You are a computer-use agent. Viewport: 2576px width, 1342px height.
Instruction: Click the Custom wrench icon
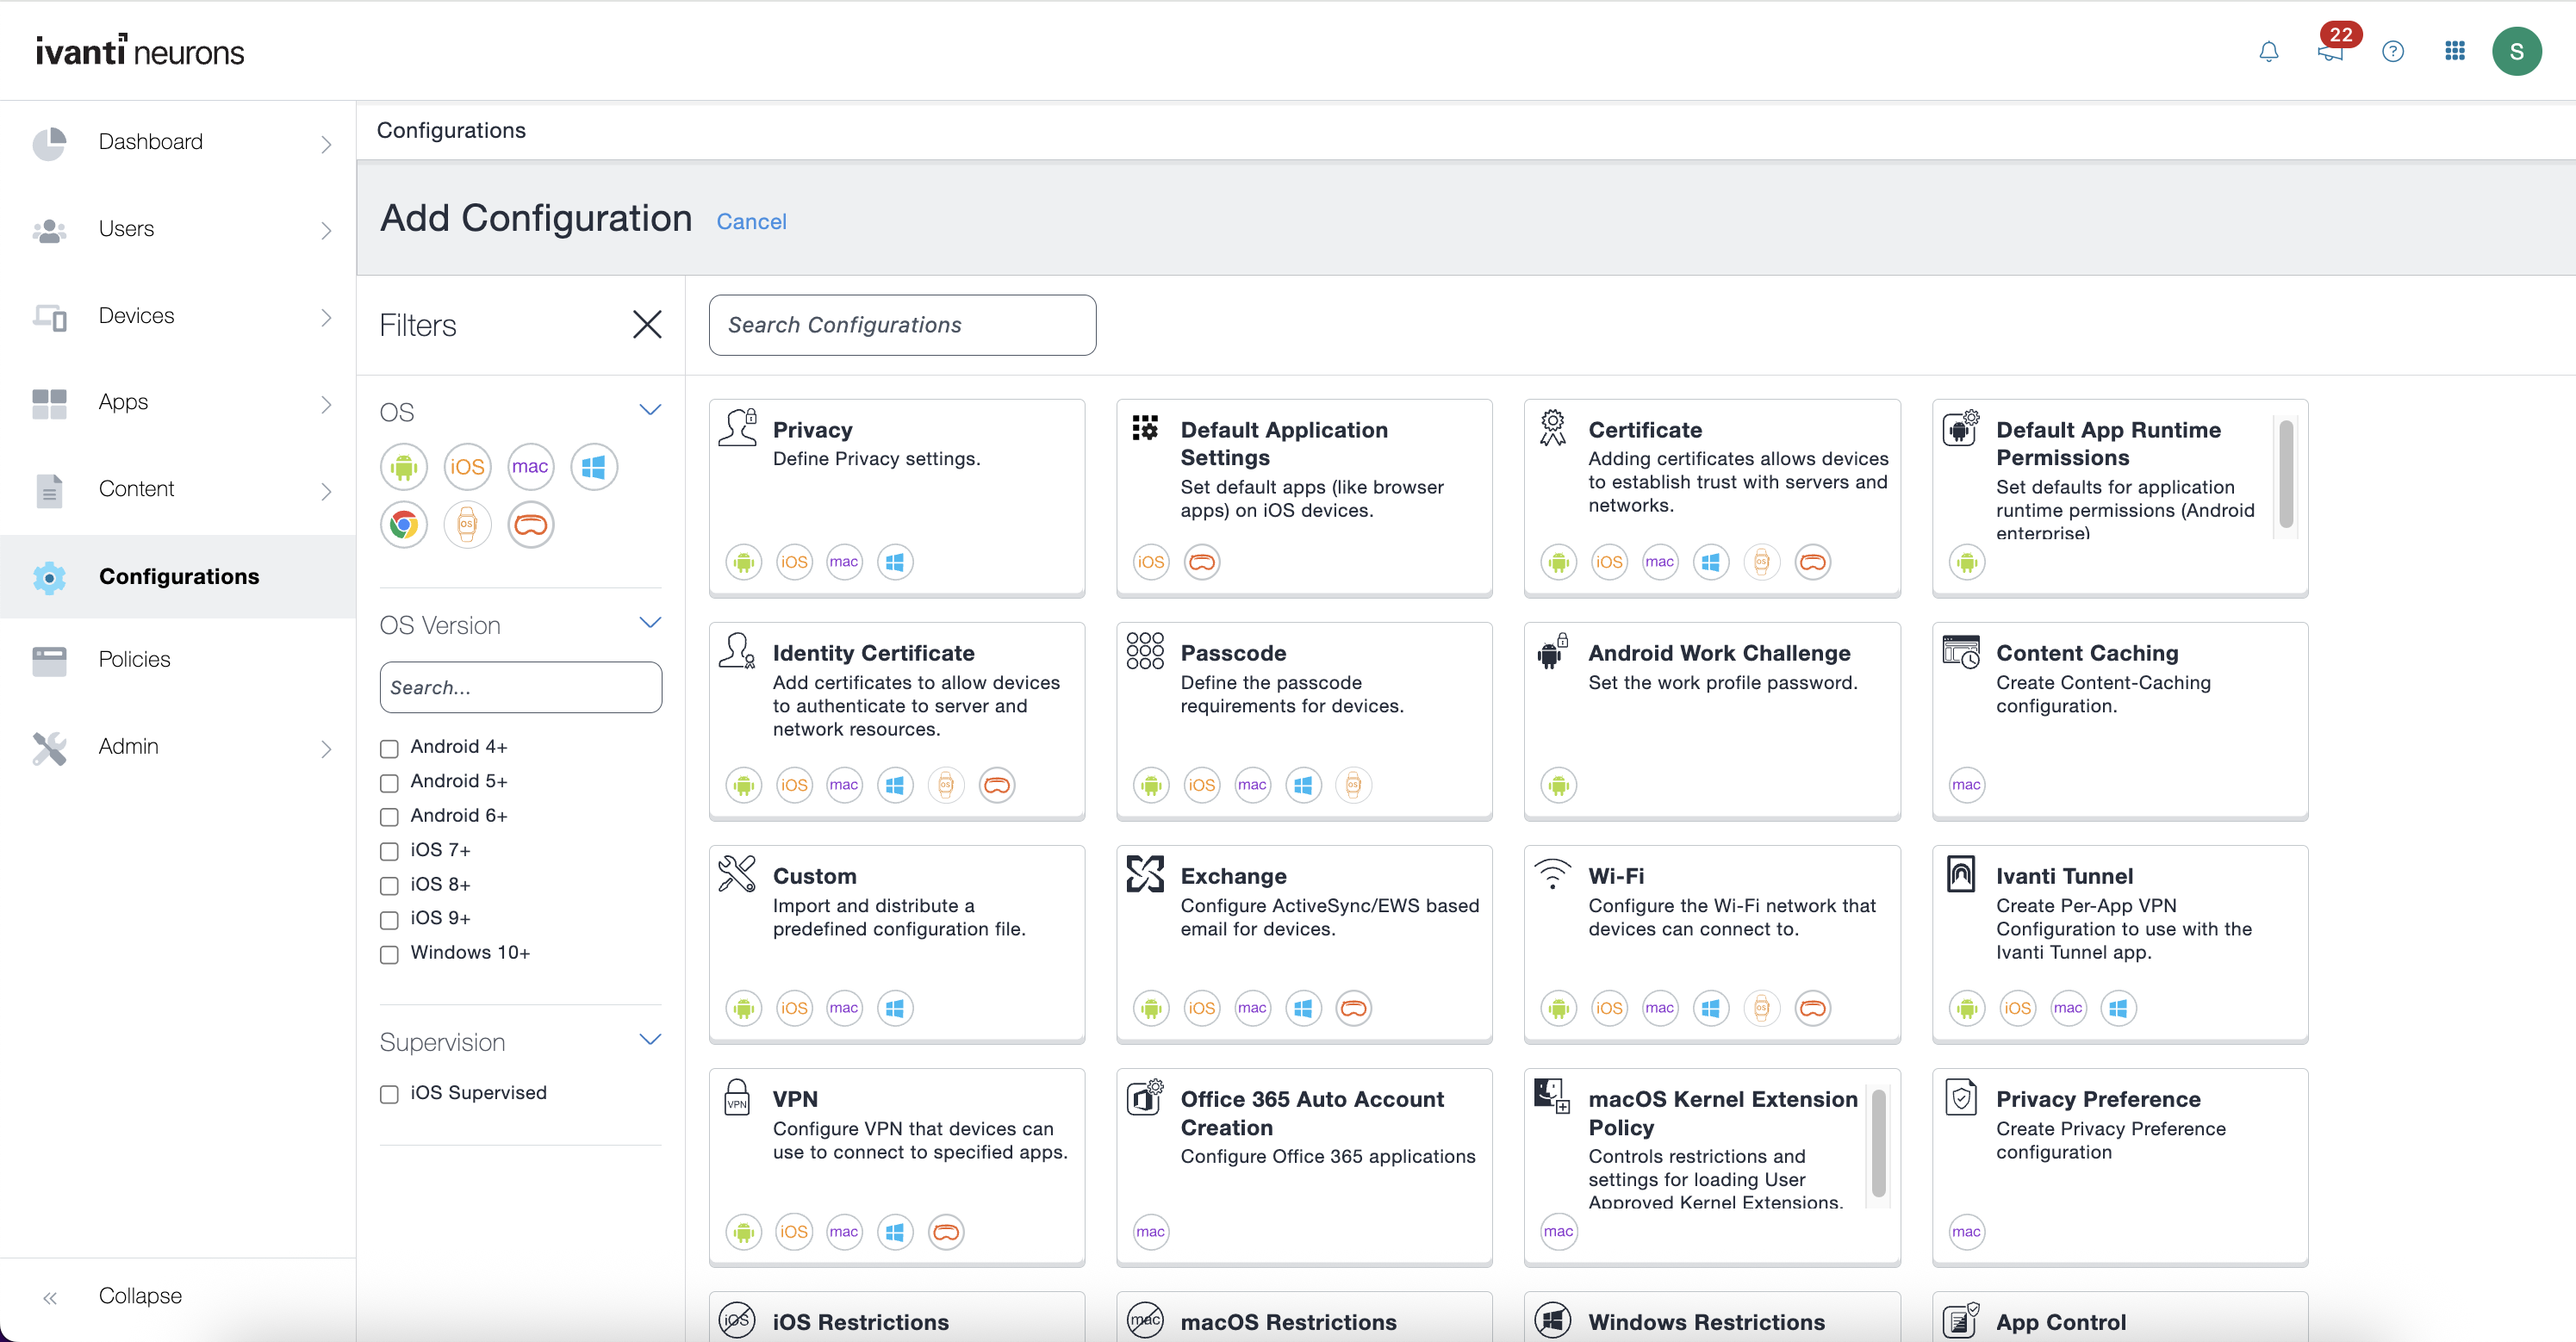click(737, 874)
